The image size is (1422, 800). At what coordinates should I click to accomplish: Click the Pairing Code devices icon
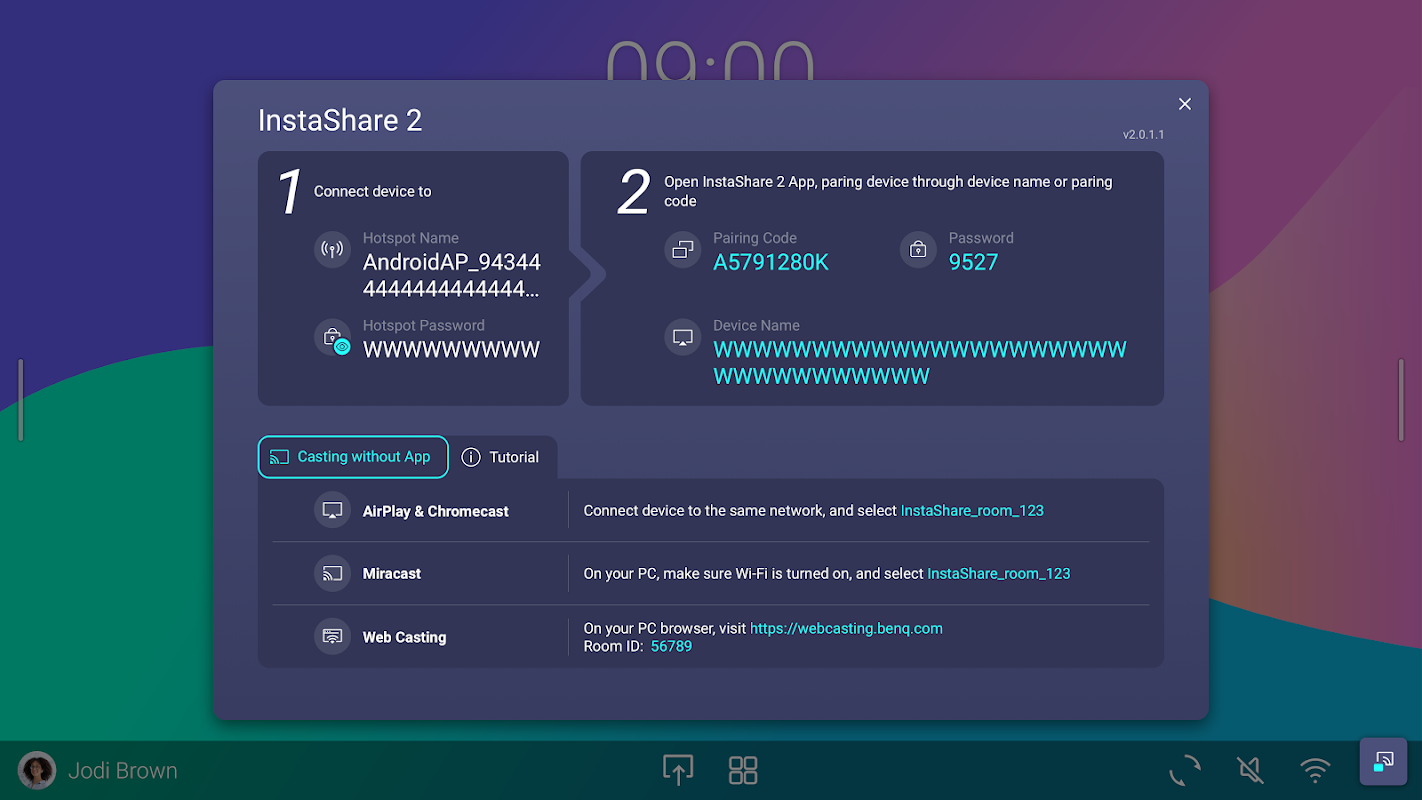point(683,250)
